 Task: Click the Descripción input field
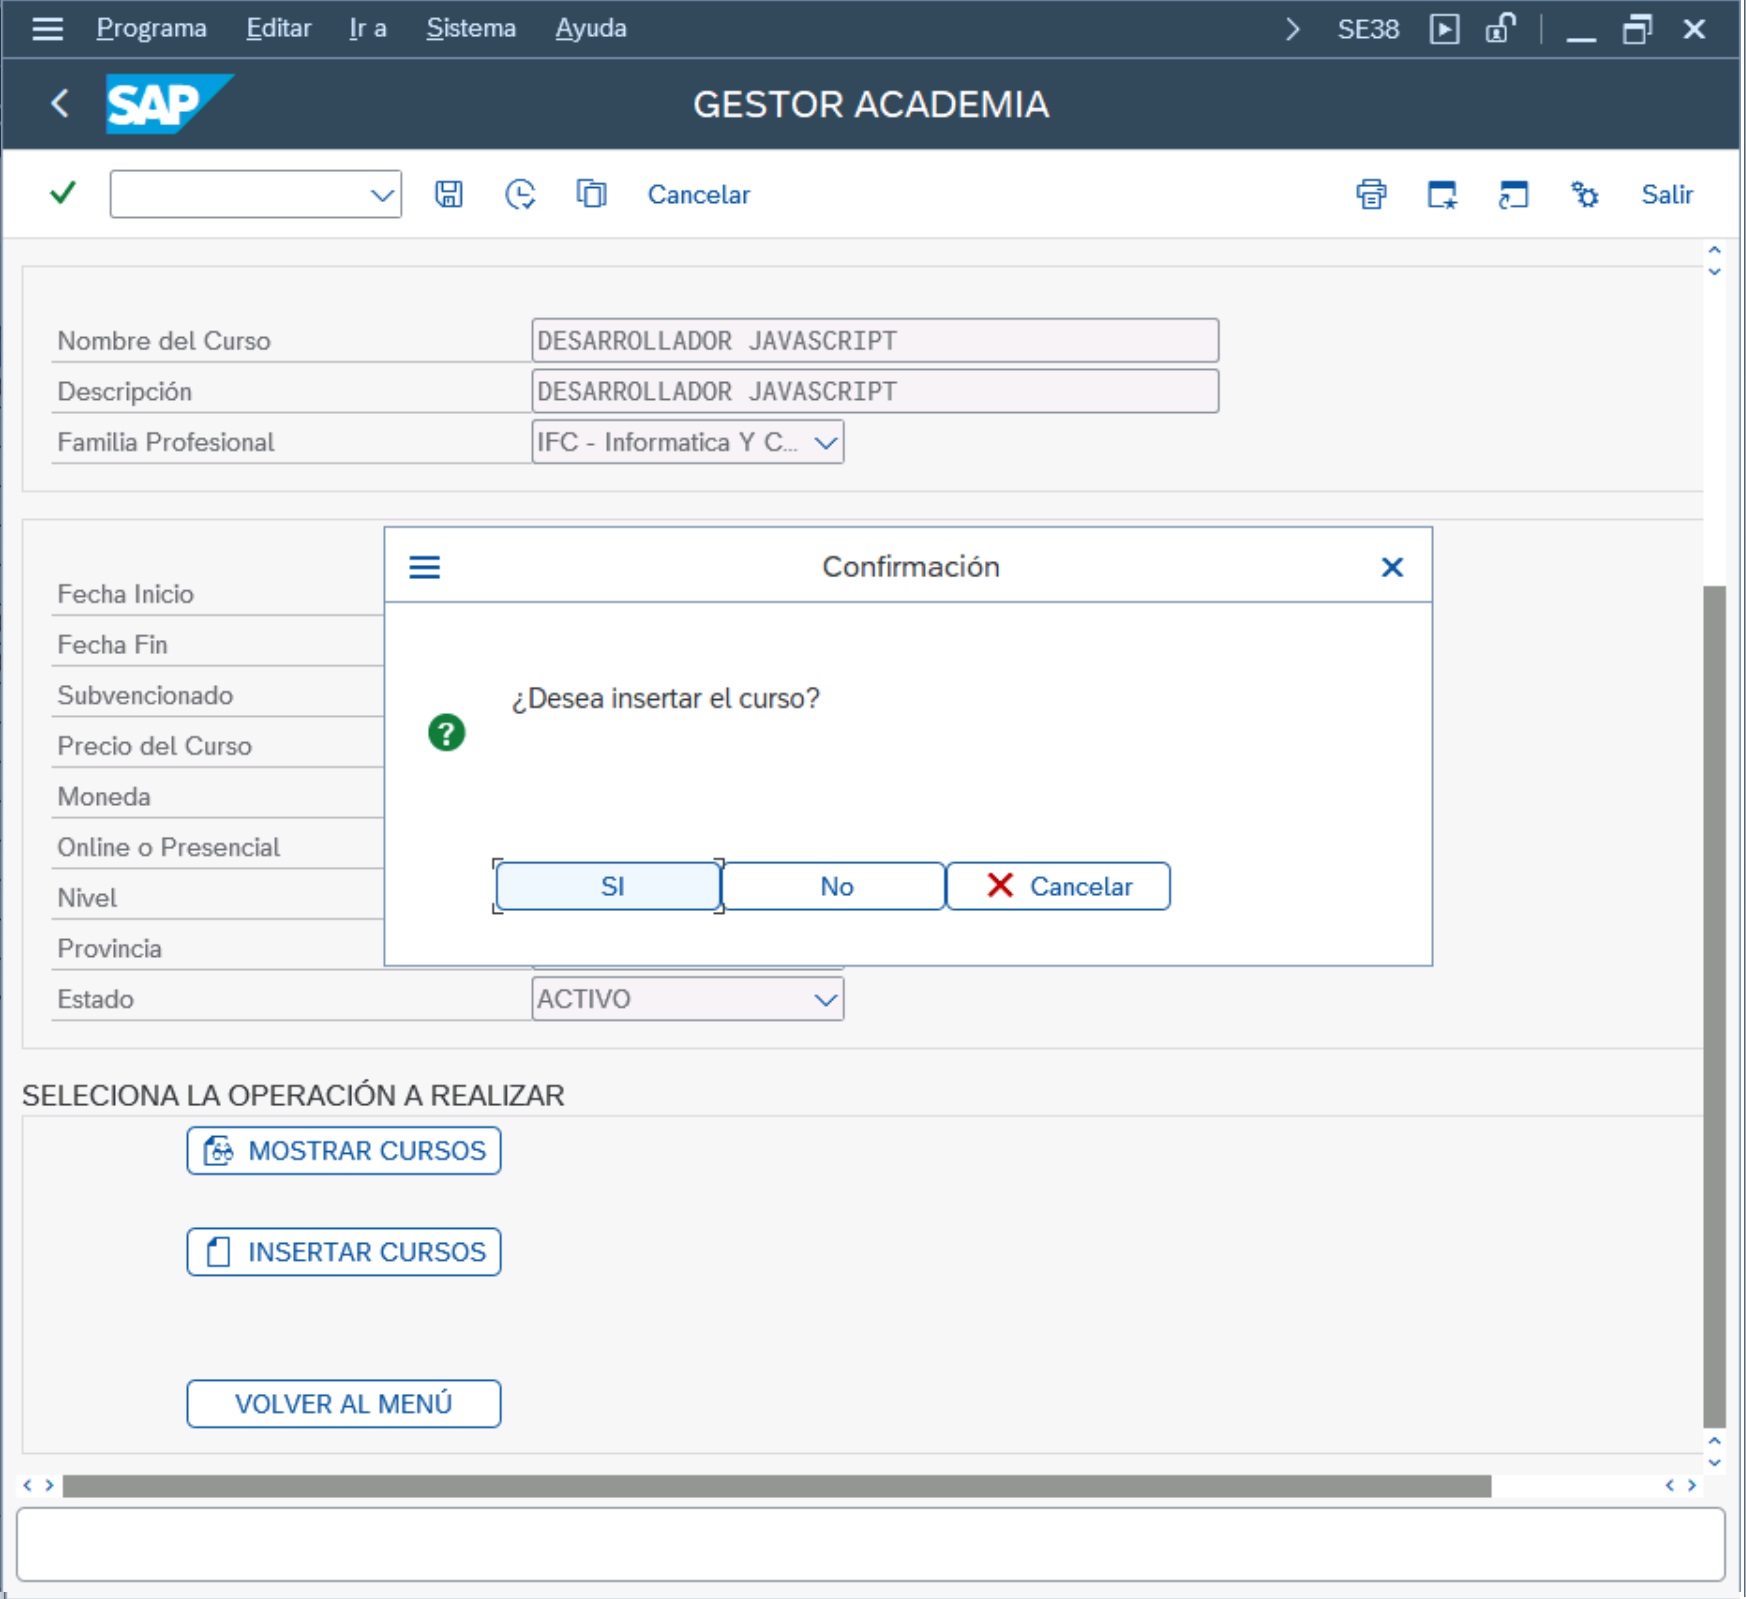click(875, 391)
